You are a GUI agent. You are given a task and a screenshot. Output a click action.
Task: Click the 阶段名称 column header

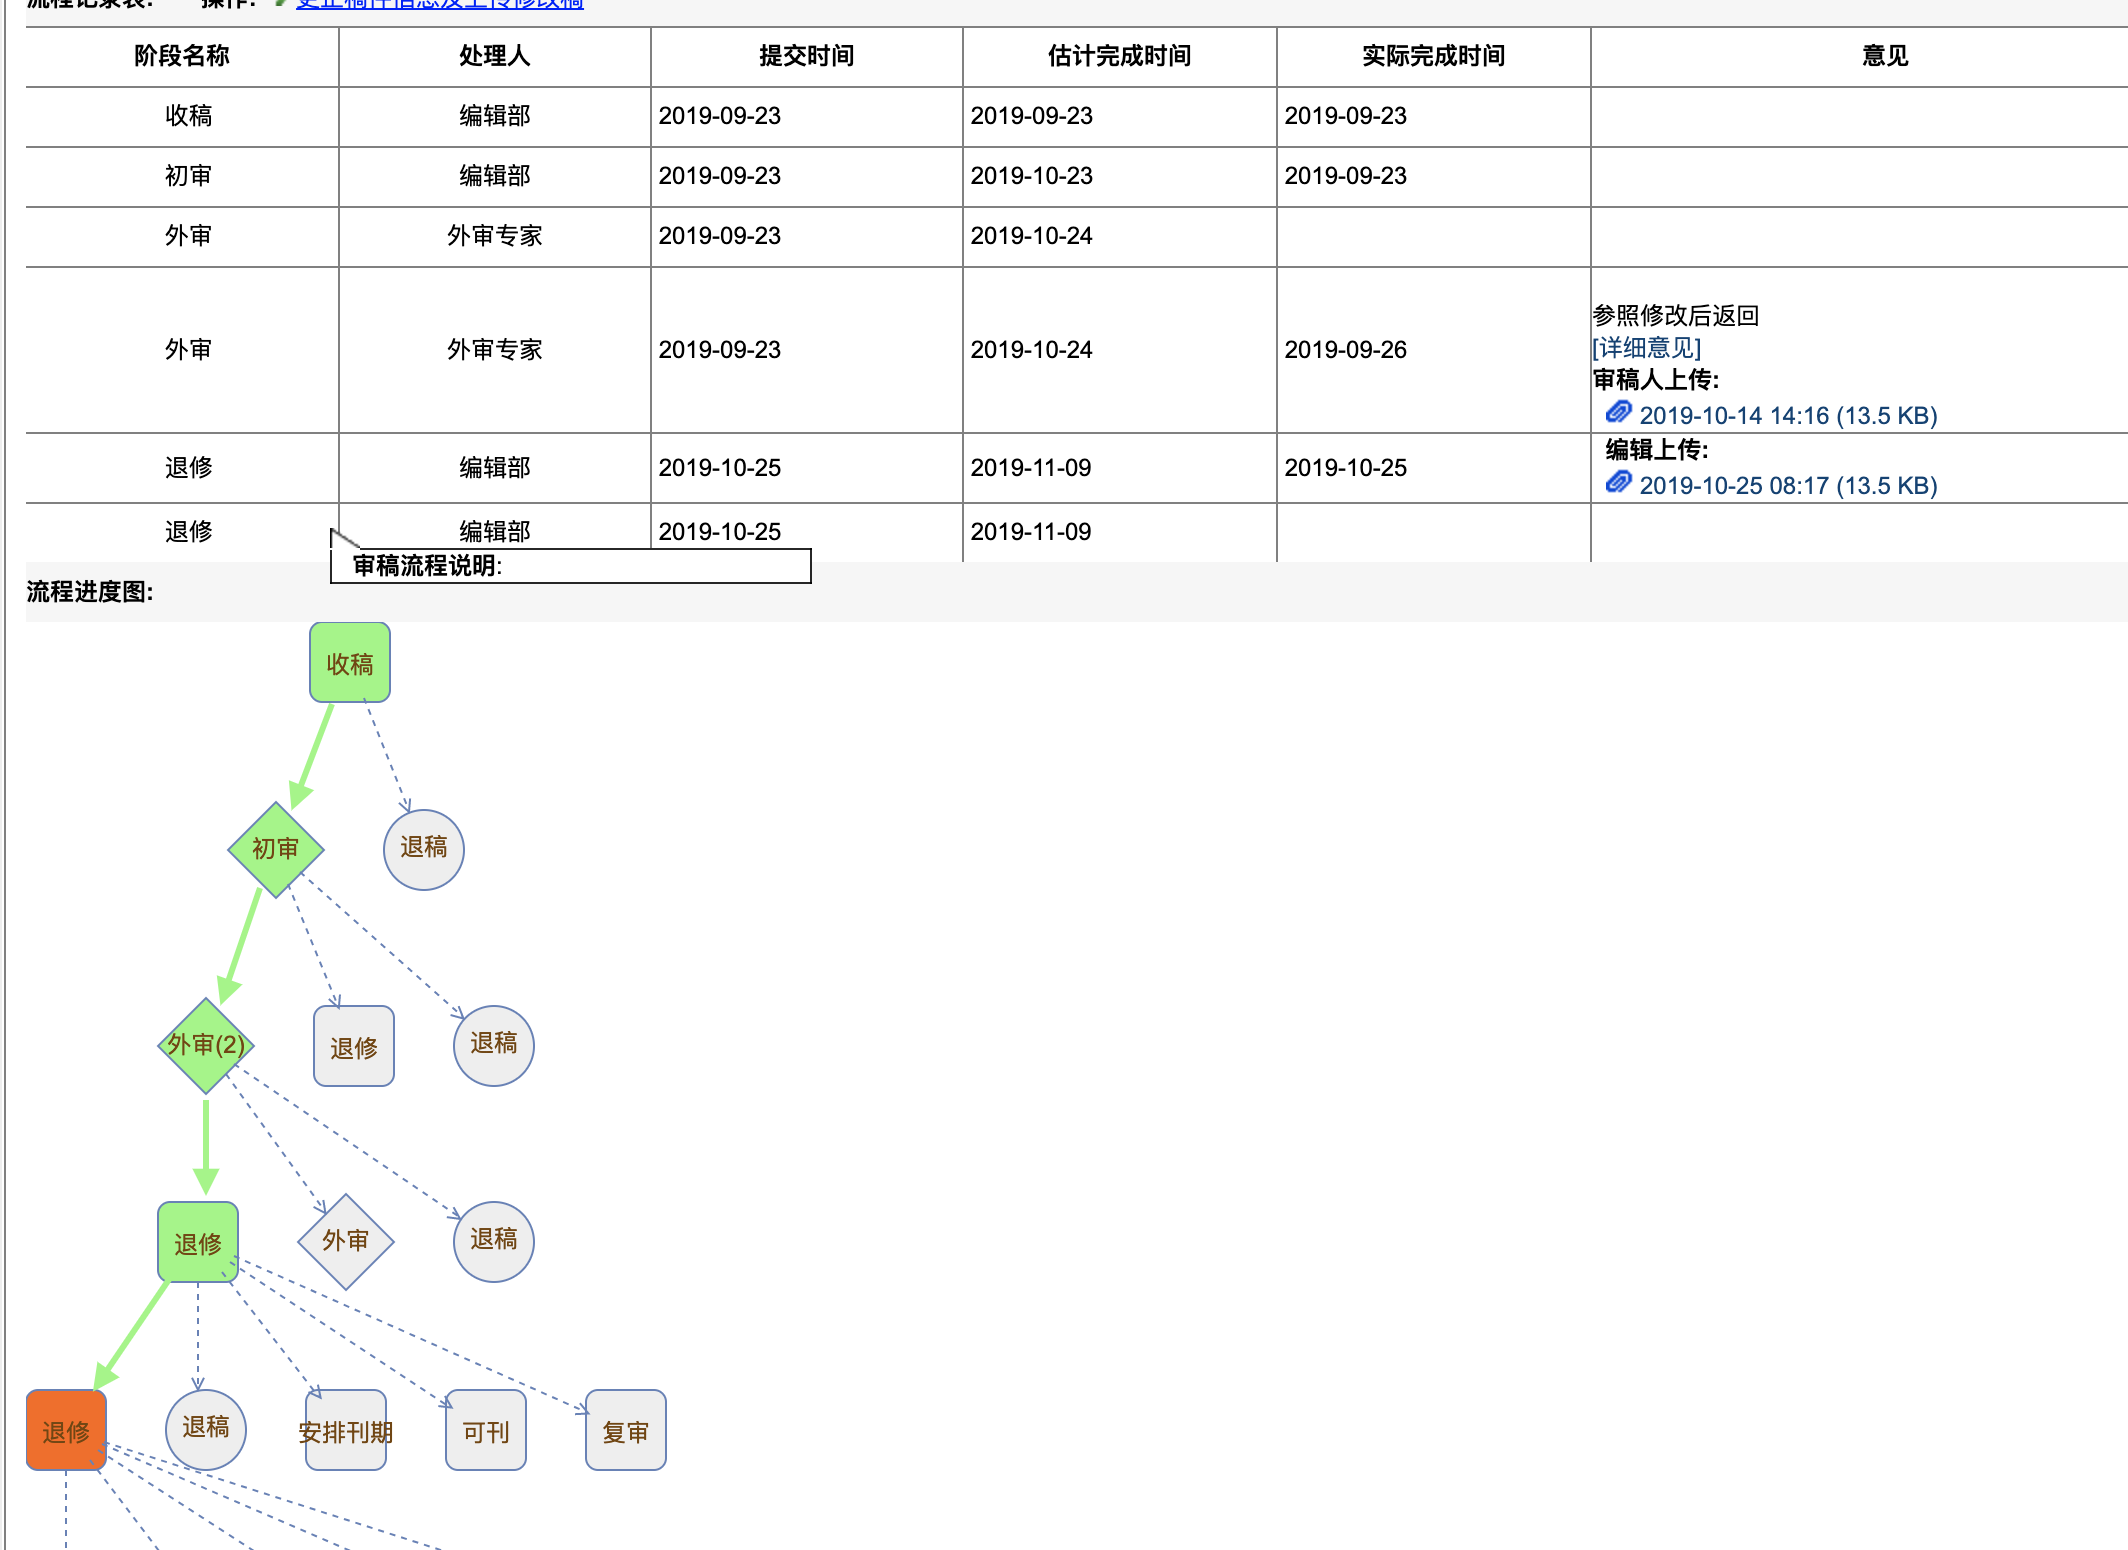click(x=182, y=56)
